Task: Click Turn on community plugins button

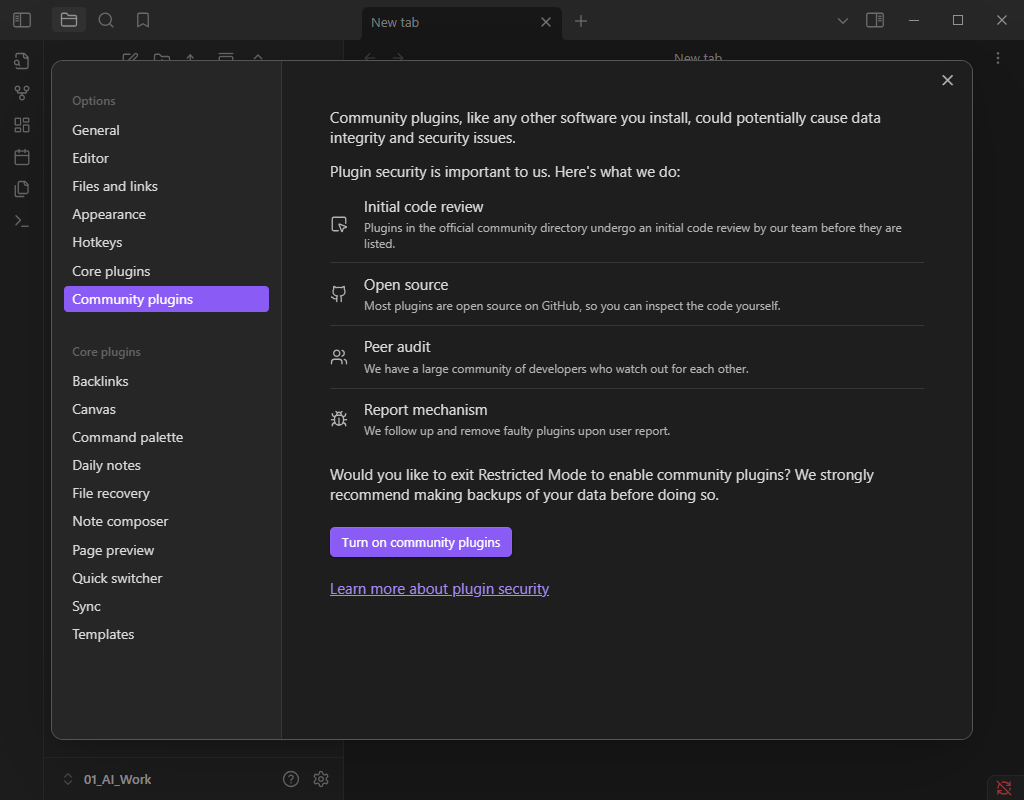Action: pyautogui.click(x=421, y=542)
